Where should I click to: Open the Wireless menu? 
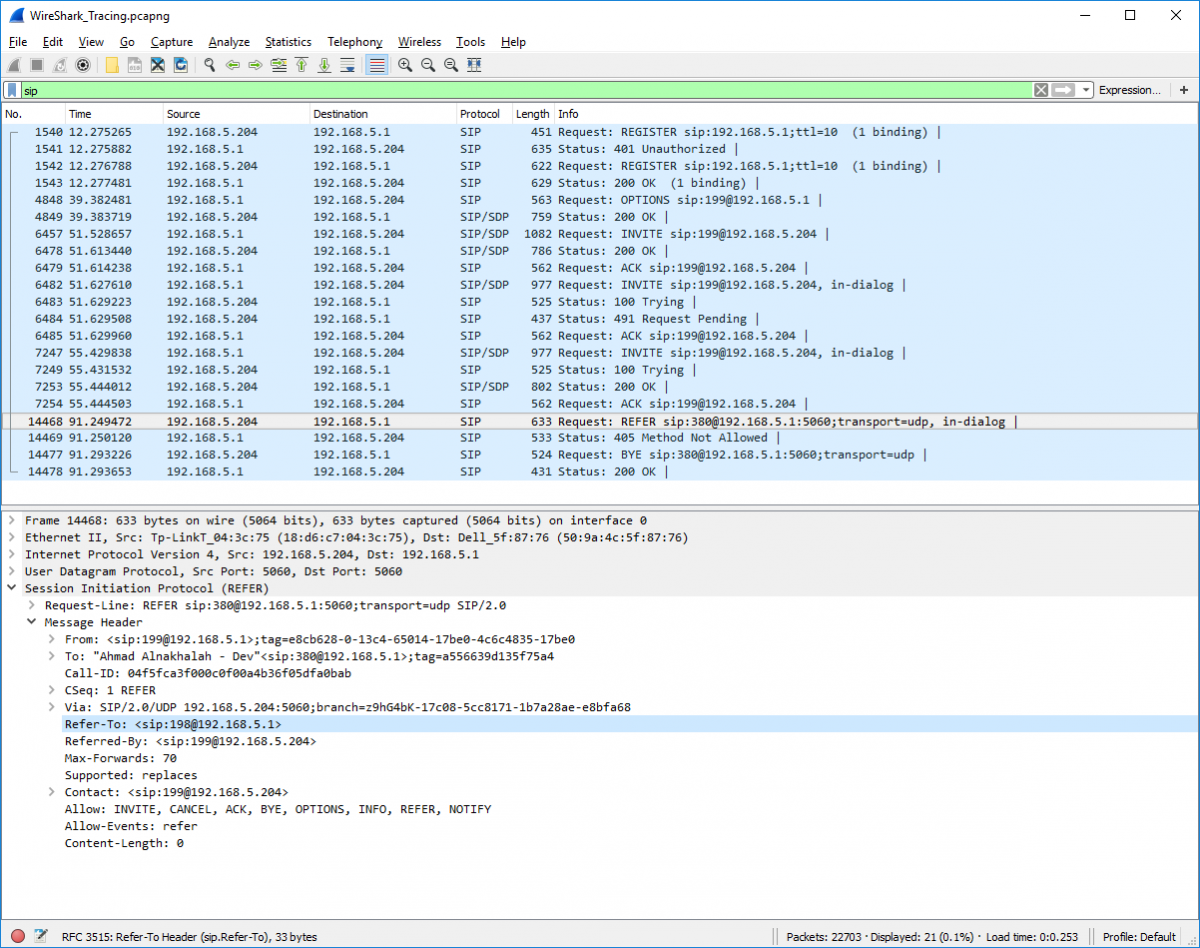(419, 42)
